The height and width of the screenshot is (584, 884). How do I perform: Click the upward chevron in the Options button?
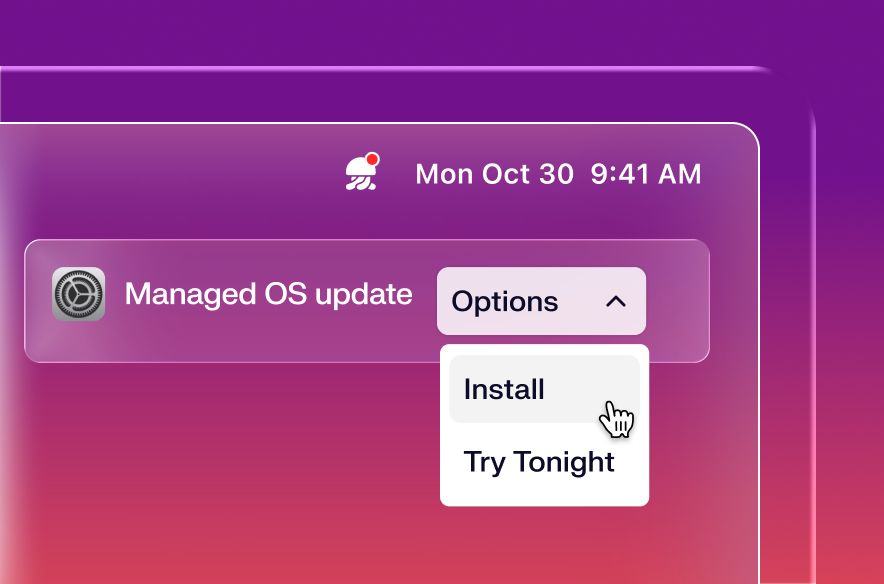616,301
